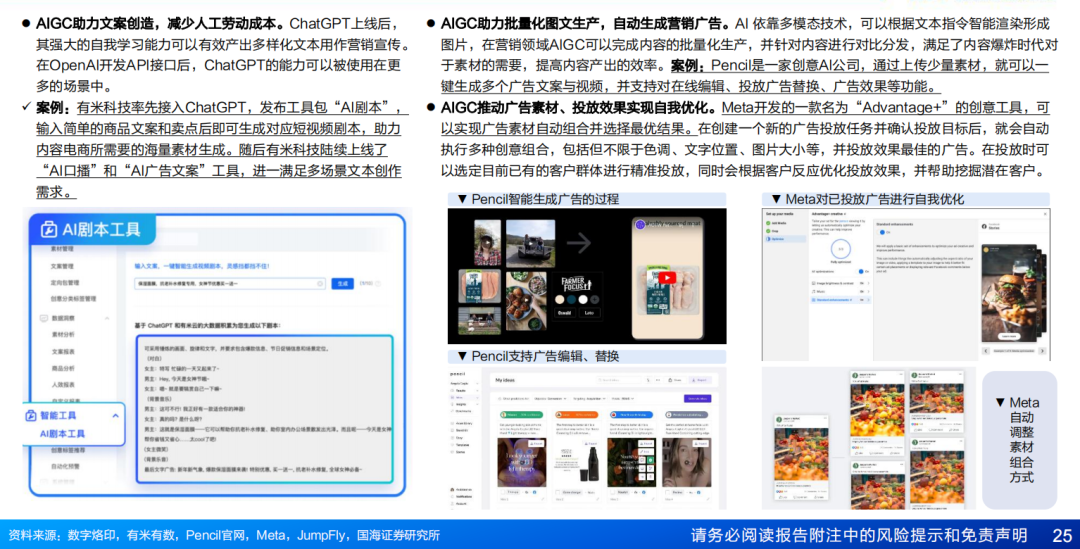Screen dimensions: 1080x549
Task: Open 人效报表 in the sidebar
Action: pyautogui.click(x=63, y=385)
